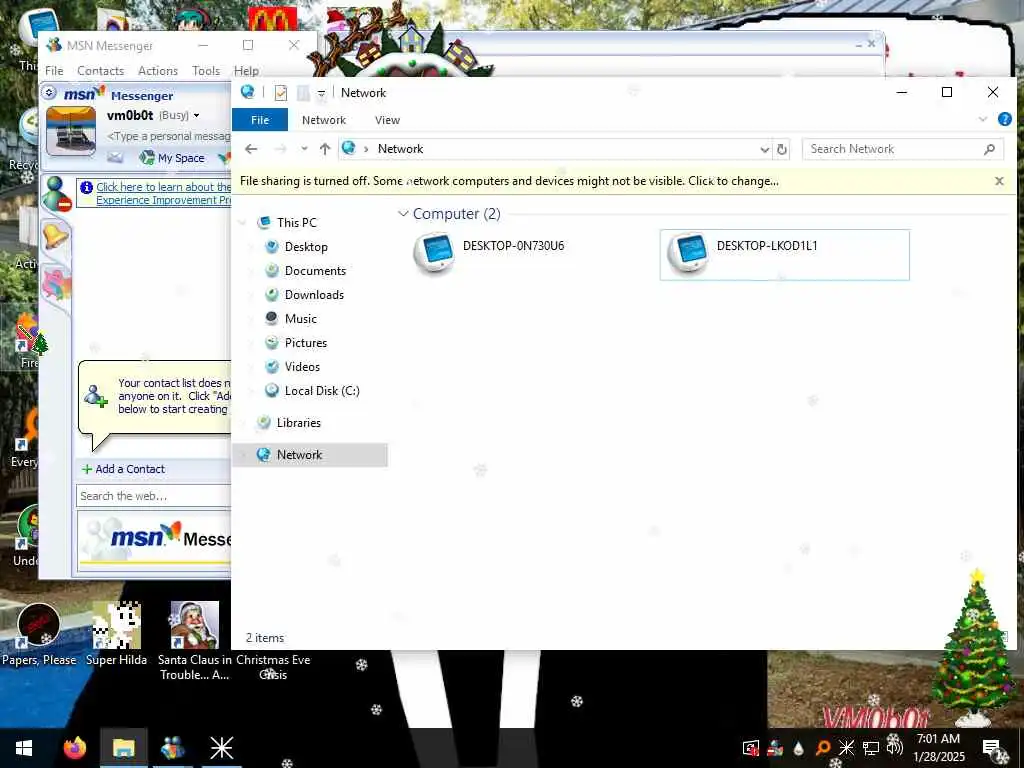Open Santa Claus in Trouble desktop shortcut

195,641
